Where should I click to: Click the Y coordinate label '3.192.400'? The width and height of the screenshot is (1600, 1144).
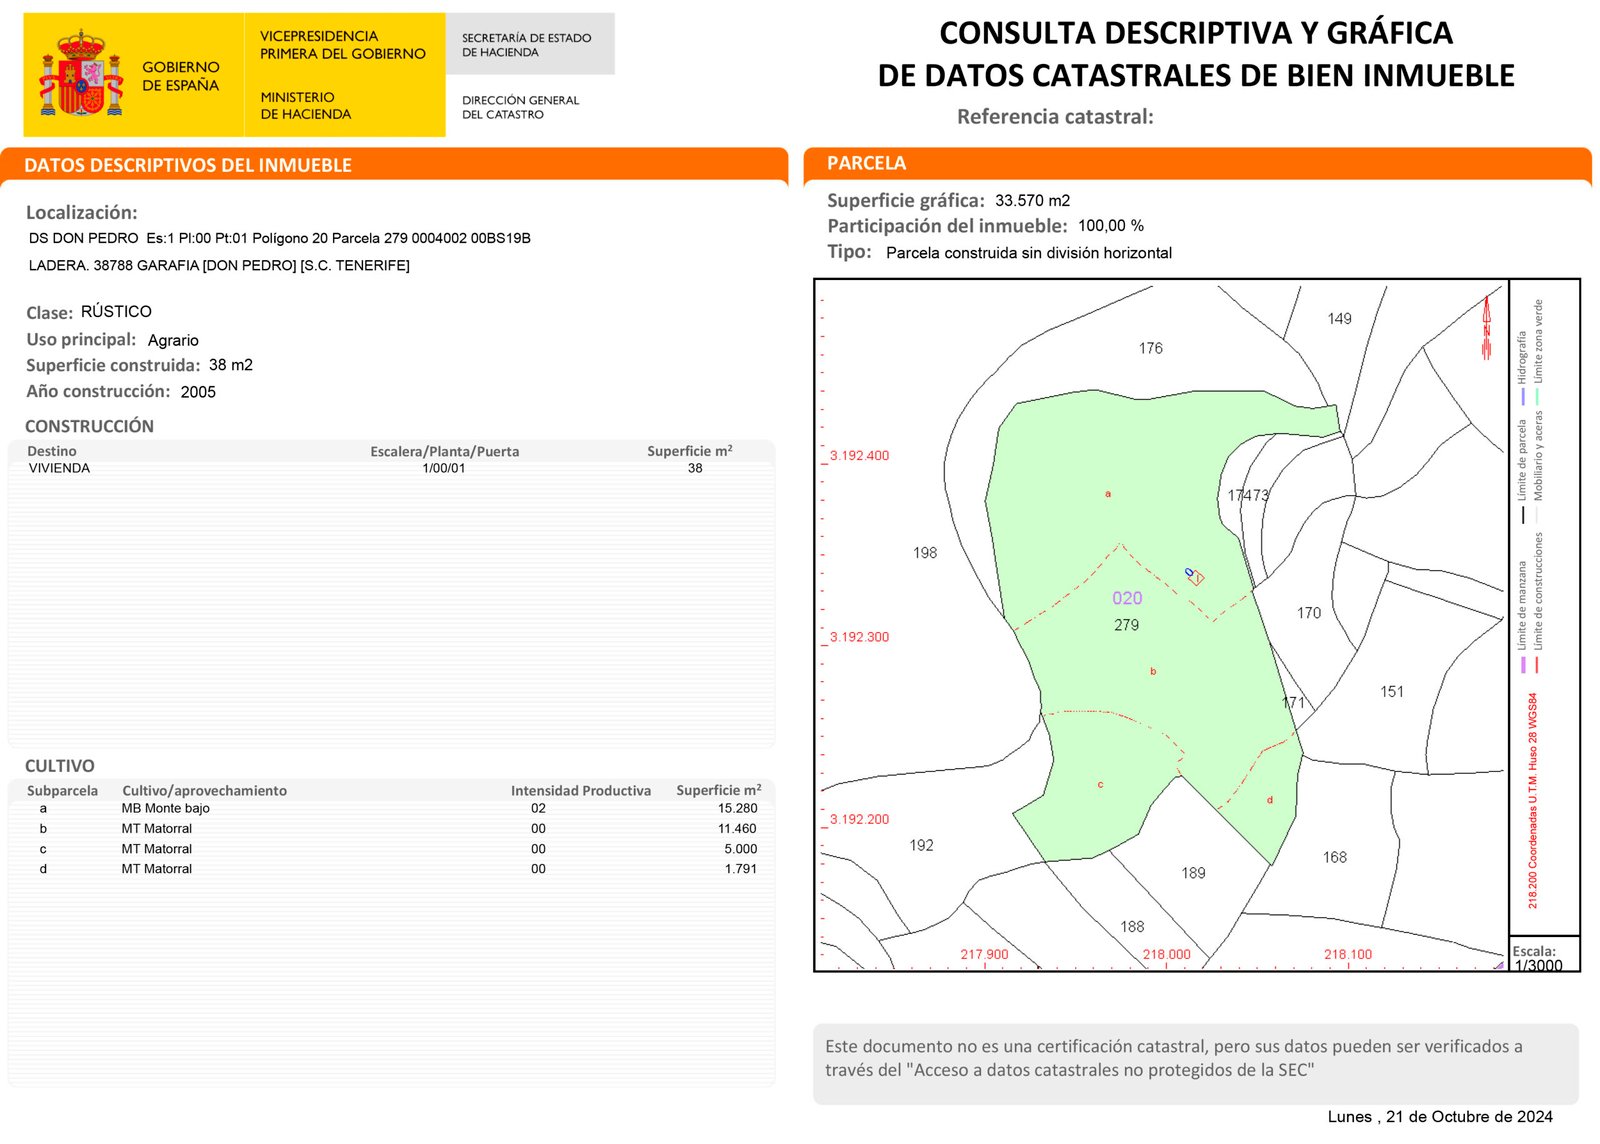click(x=859, y=455)
